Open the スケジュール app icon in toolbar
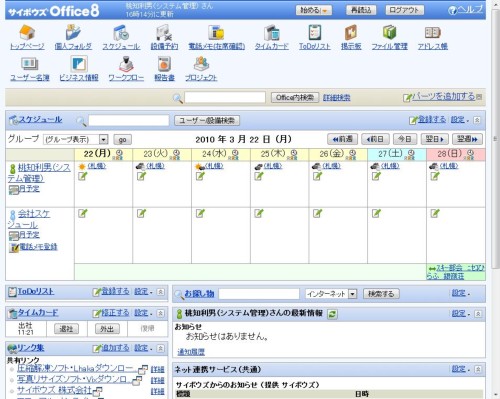500x399 pixels. pos(121,33)
